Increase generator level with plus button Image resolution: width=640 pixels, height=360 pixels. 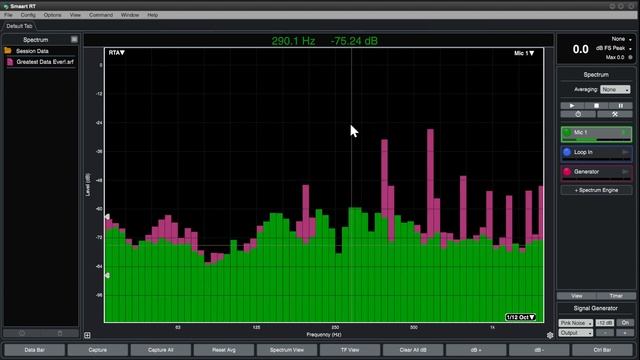coord(625,333)
